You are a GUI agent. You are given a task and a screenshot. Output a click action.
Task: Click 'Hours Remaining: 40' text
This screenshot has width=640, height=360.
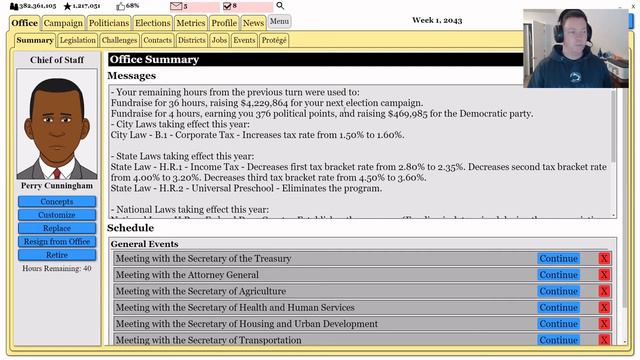(x=57, y=269)
